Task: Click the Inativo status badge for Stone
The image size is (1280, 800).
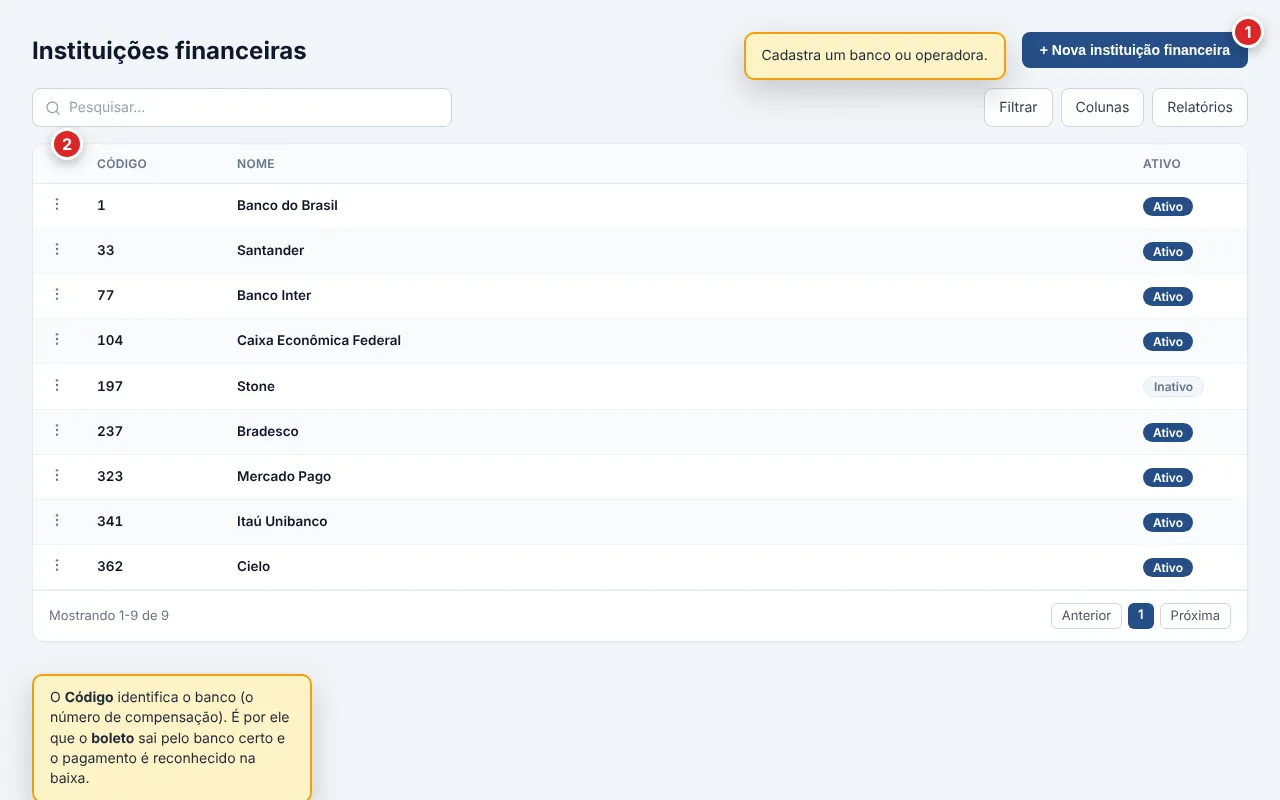Action: [1173, 386]
